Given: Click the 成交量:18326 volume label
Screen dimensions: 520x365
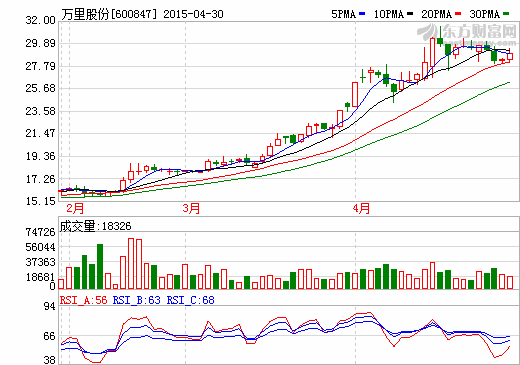Looking at the screenshot, I should coord(95,226).
